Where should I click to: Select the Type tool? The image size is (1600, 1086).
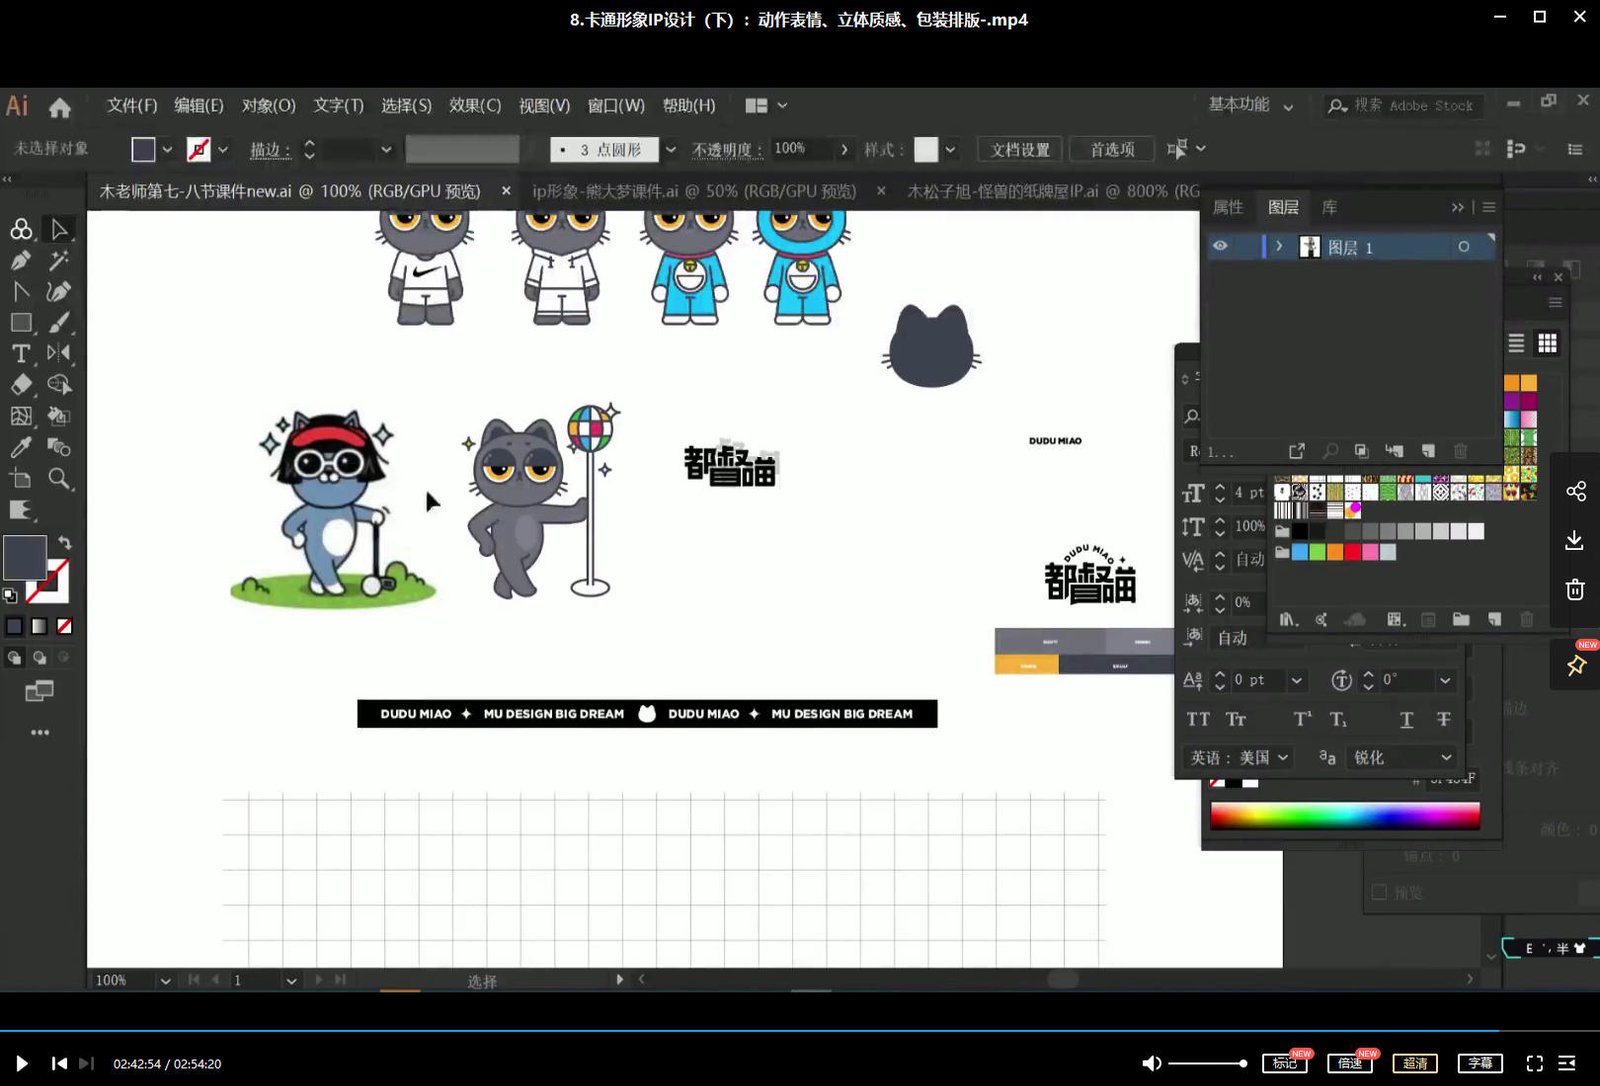(x=20, y=354)
